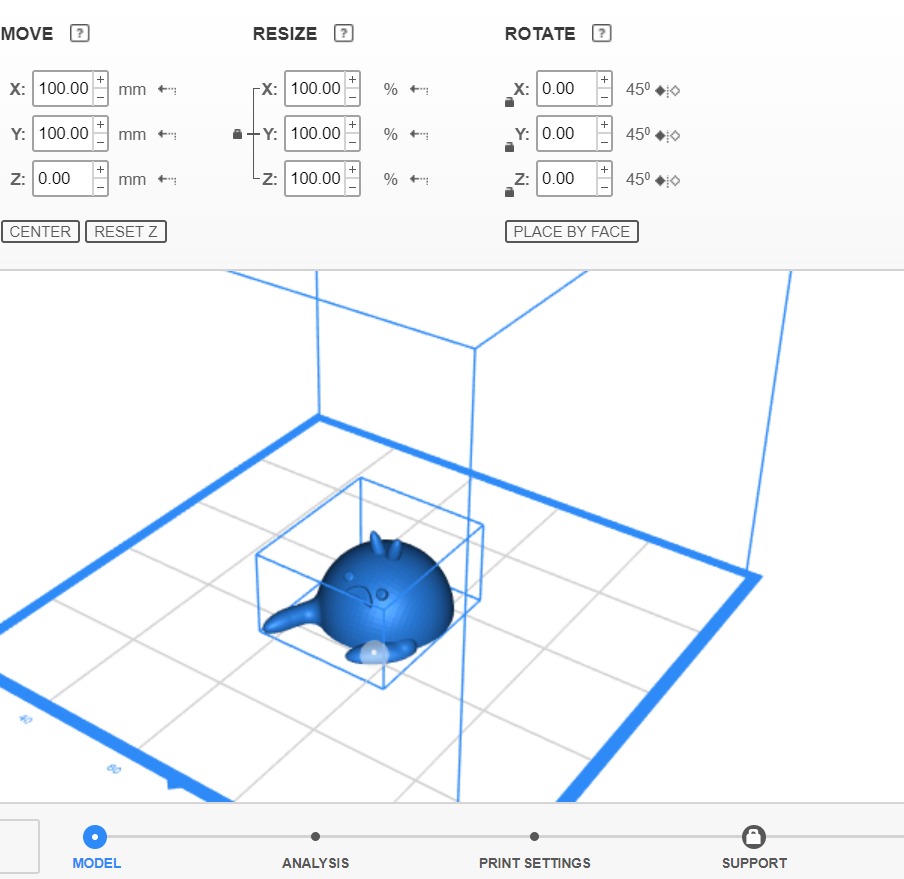Click the reset arrow beside Resize Y percent

coord(419,134)
